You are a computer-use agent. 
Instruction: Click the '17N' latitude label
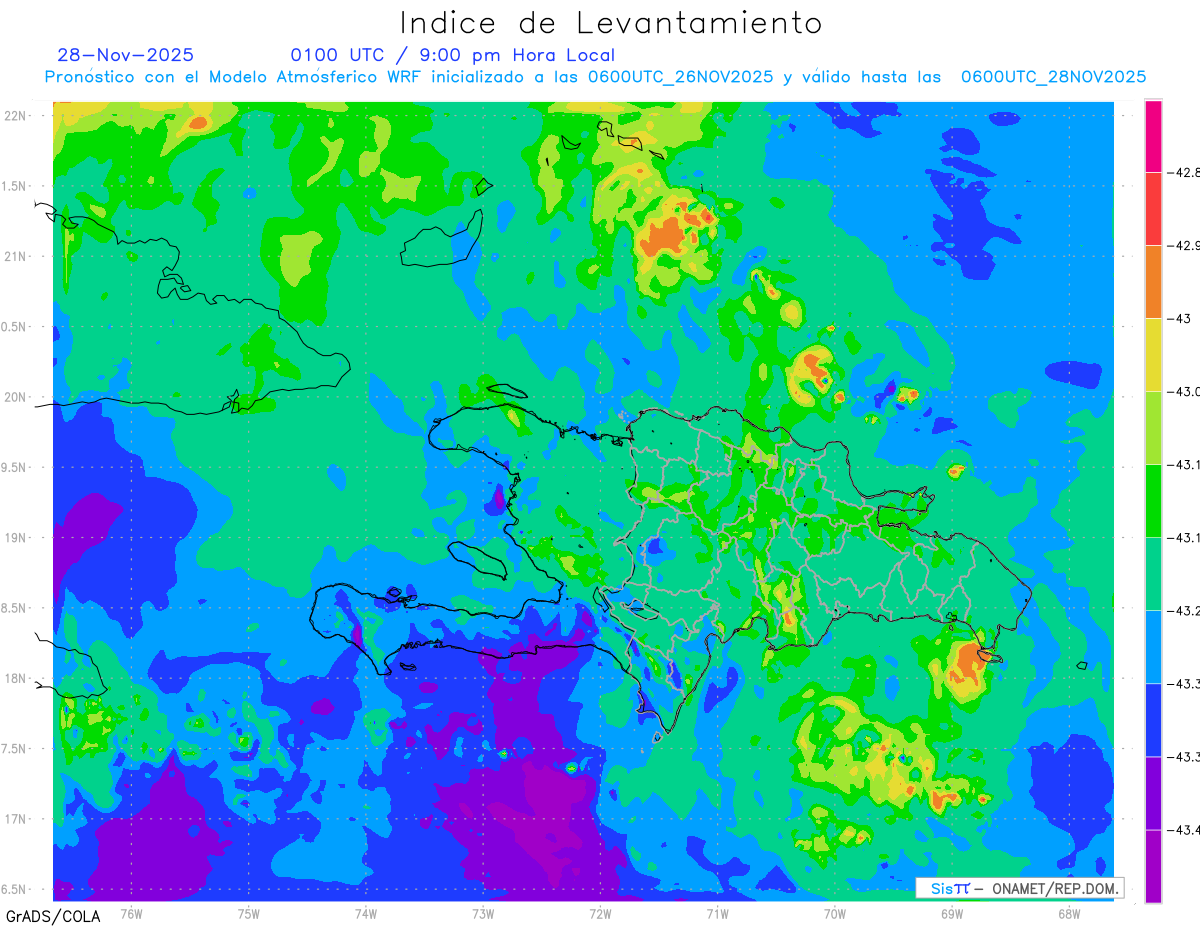pos(15,819)
